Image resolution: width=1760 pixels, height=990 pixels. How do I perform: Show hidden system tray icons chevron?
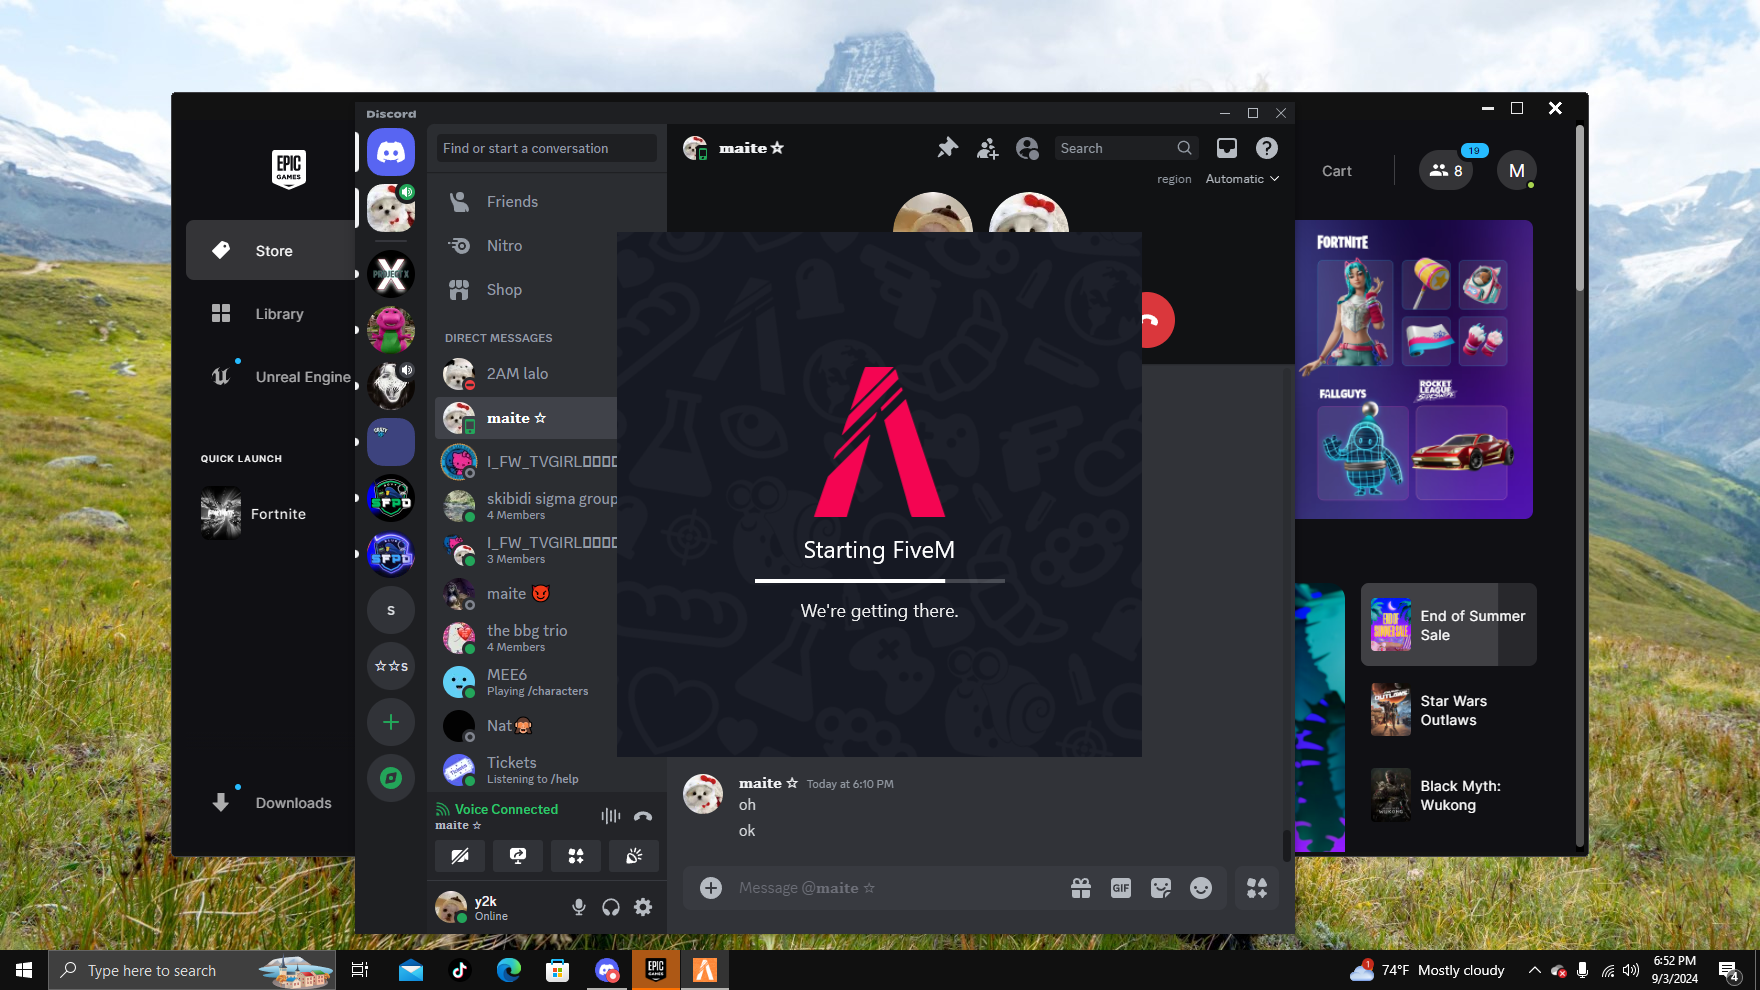pos(1534,970)
